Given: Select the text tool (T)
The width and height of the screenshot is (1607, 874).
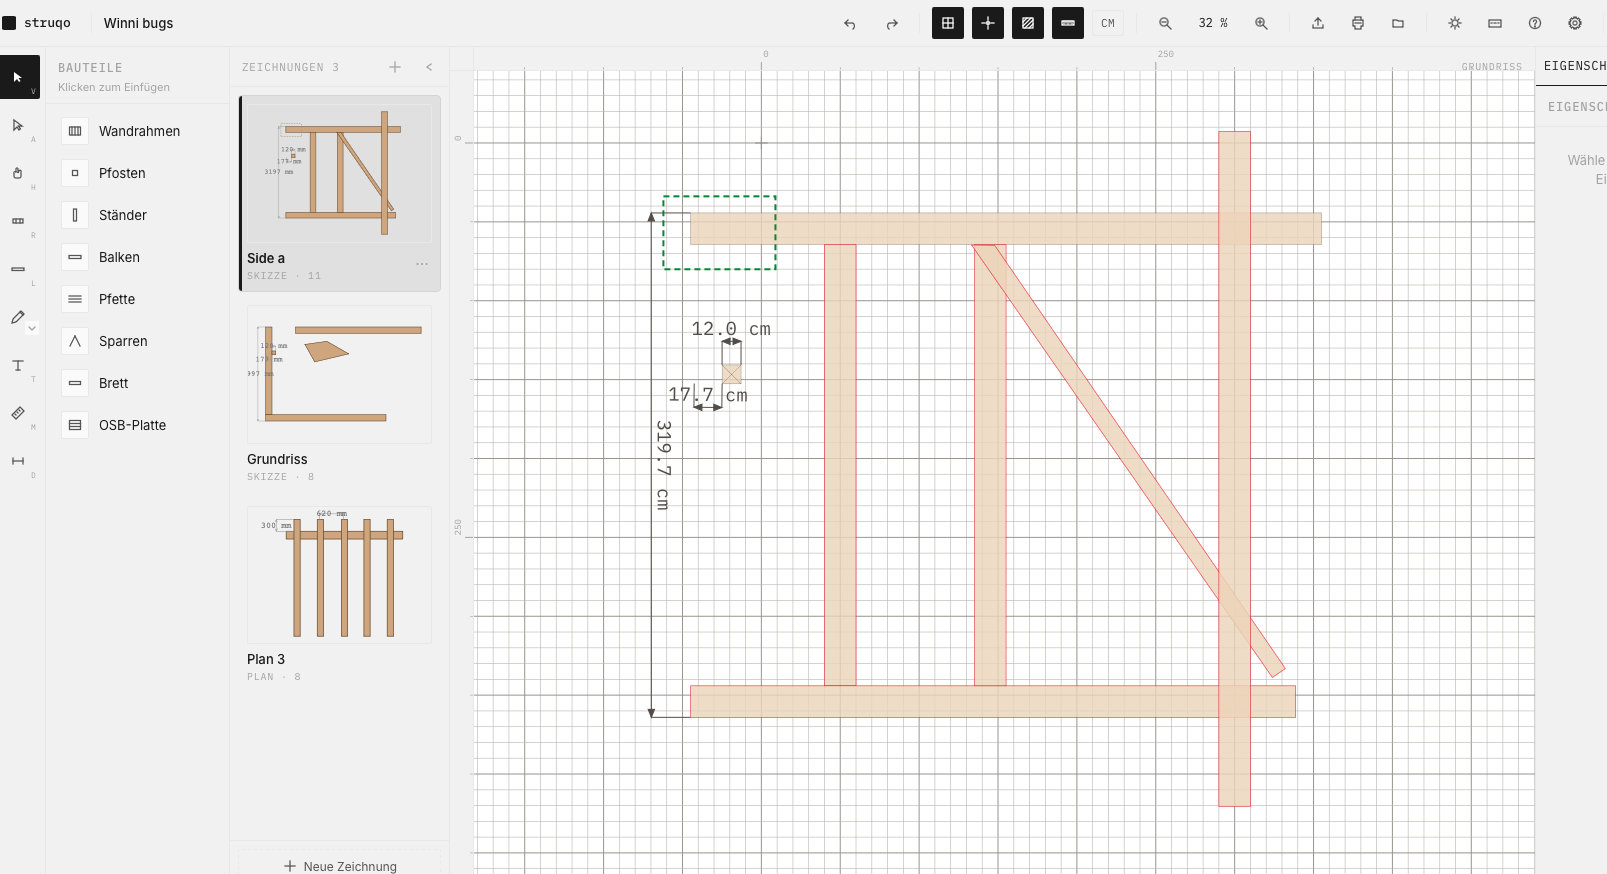Looking at the screenshot, I should (x=19, y=366).
